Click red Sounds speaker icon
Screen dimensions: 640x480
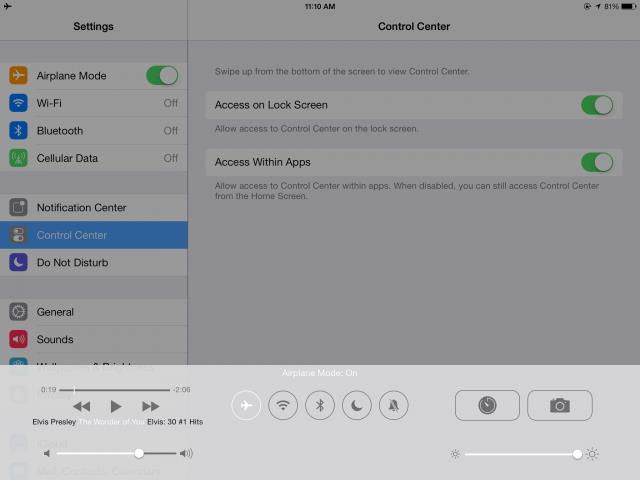[18, 339]
